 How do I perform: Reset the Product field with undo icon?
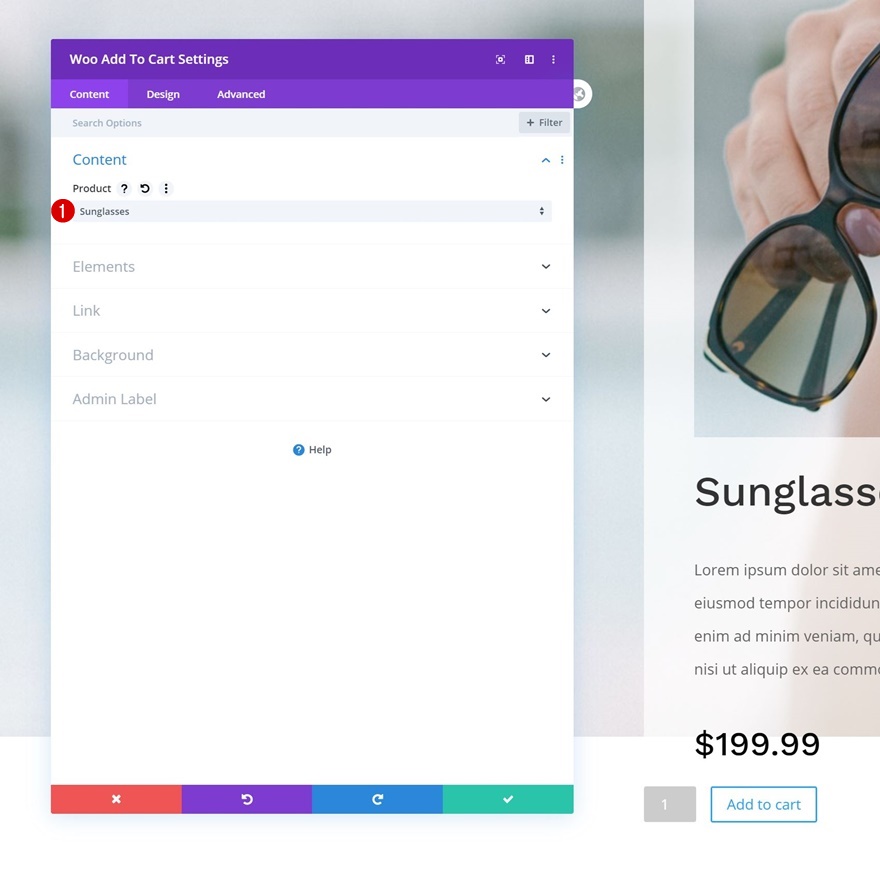coord(145,189)
